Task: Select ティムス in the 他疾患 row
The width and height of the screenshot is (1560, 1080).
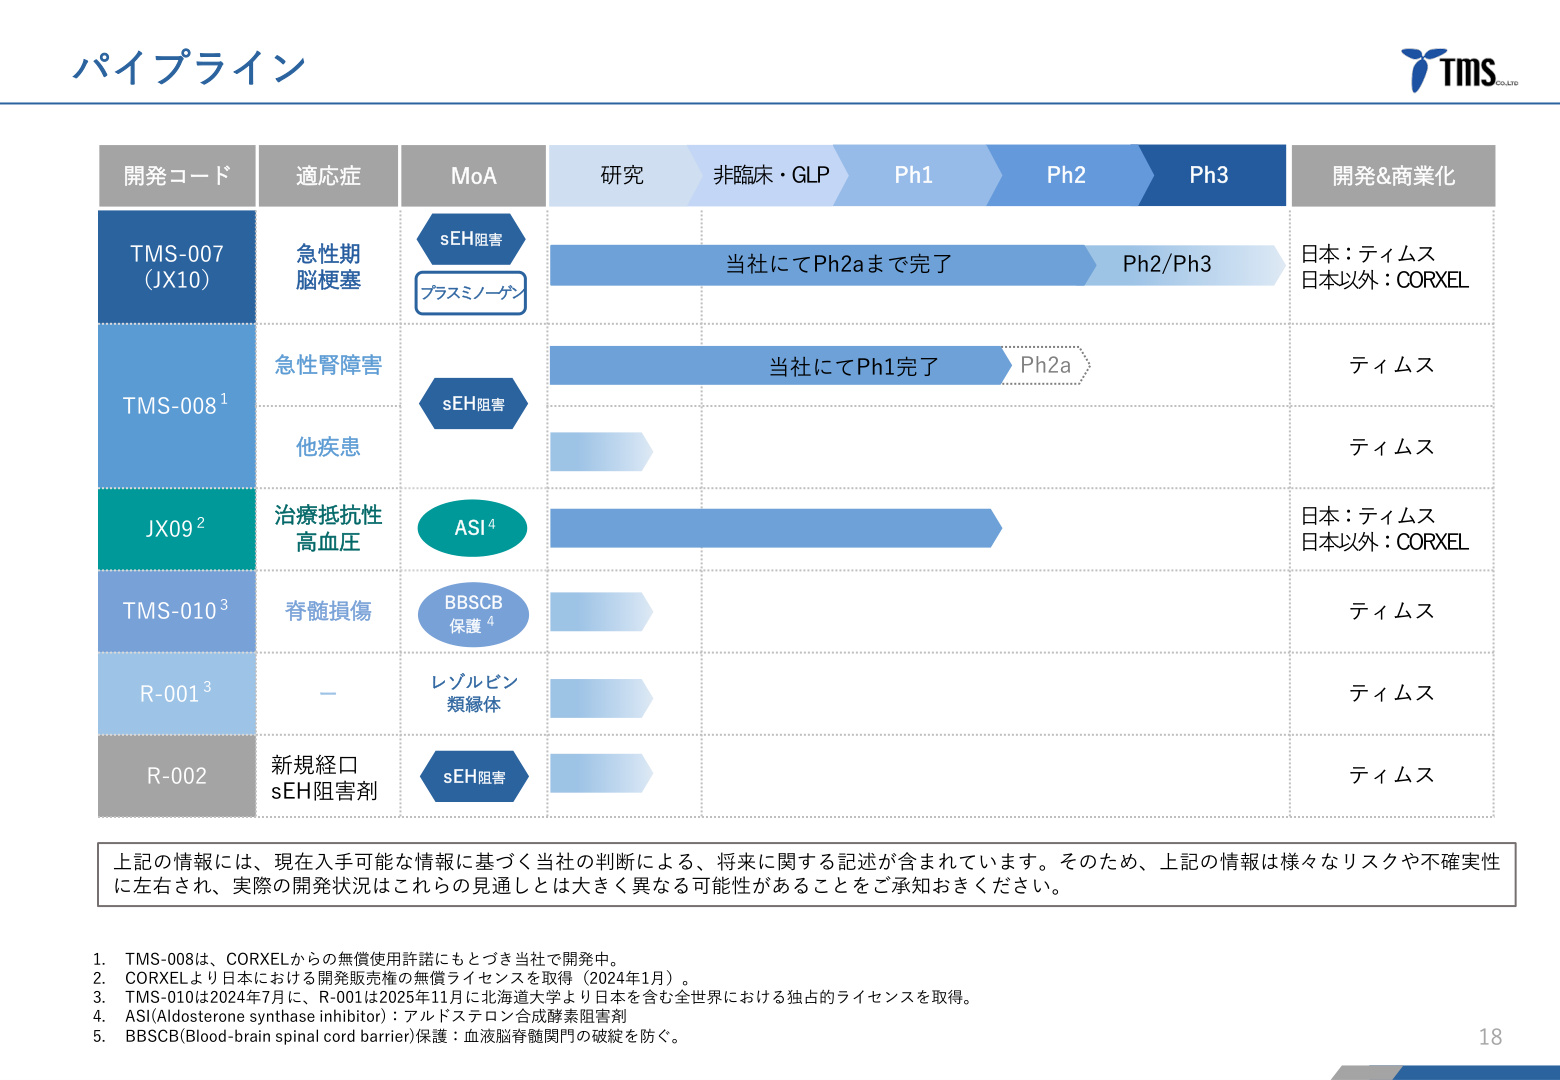Action: [x=1392, y=447]
